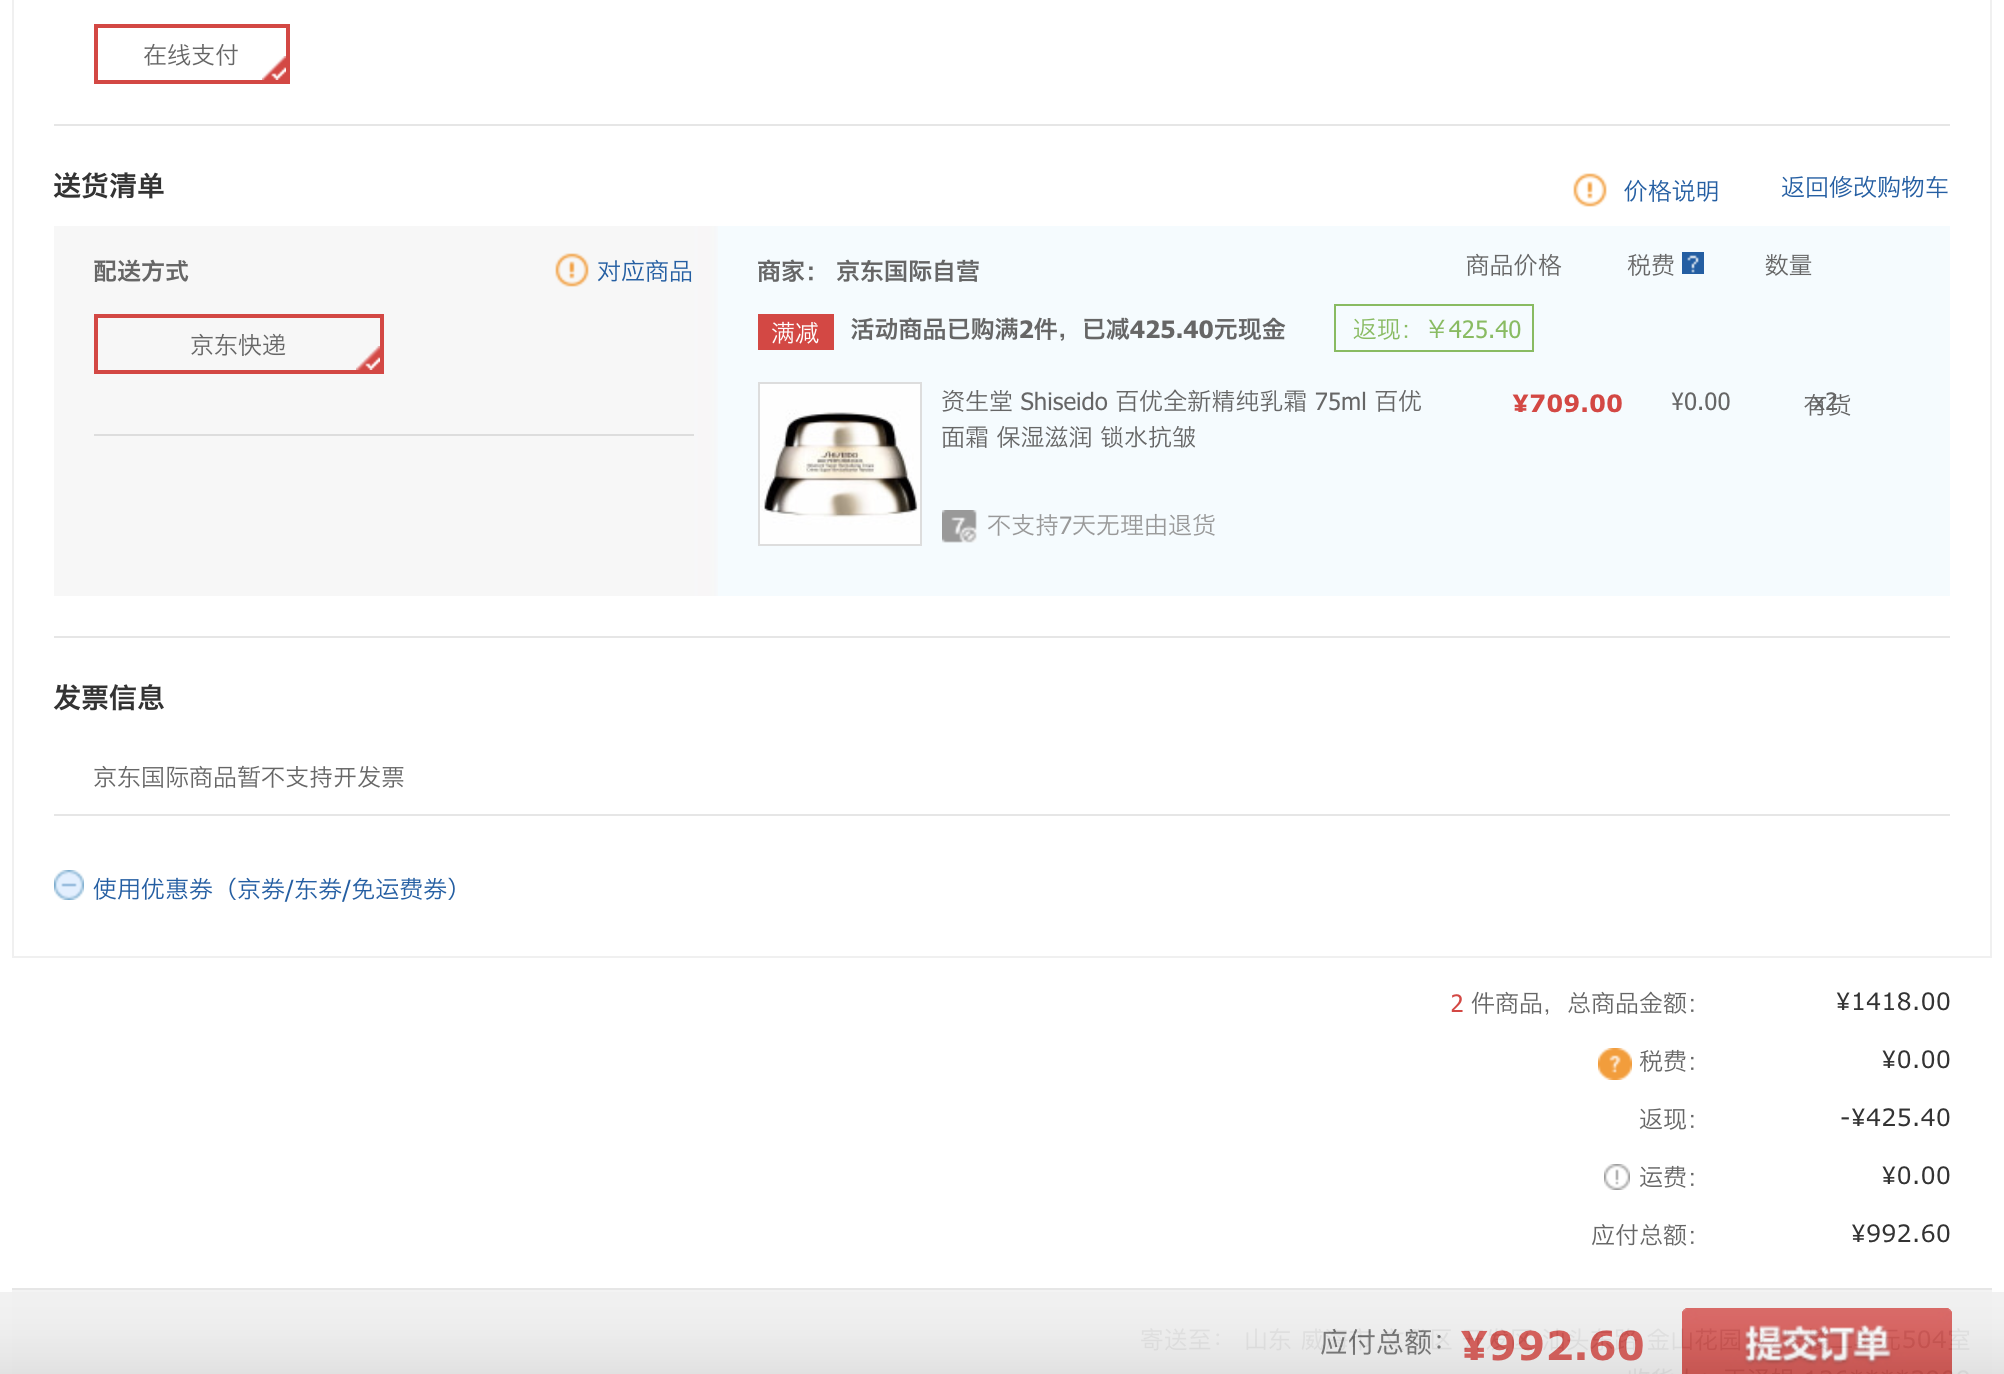The height and width of the screenshot is (1374, 2004).
Task: Select the 京东快递 delivery option
Action: (239, 344)
